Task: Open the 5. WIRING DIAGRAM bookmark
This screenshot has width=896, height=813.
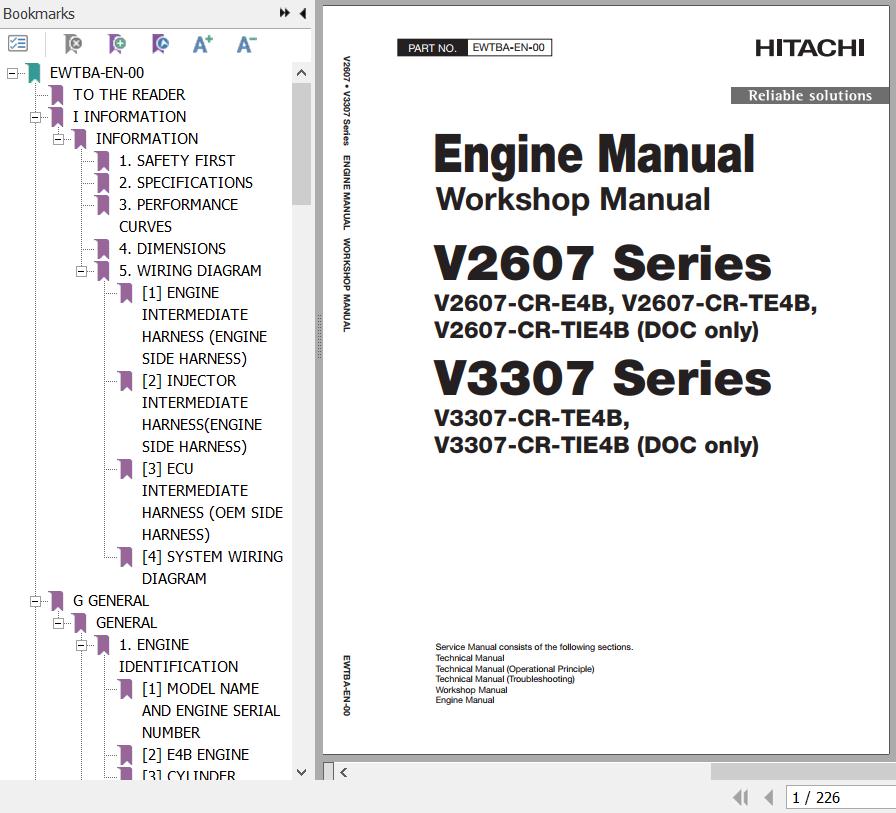Action: [190, 271]
